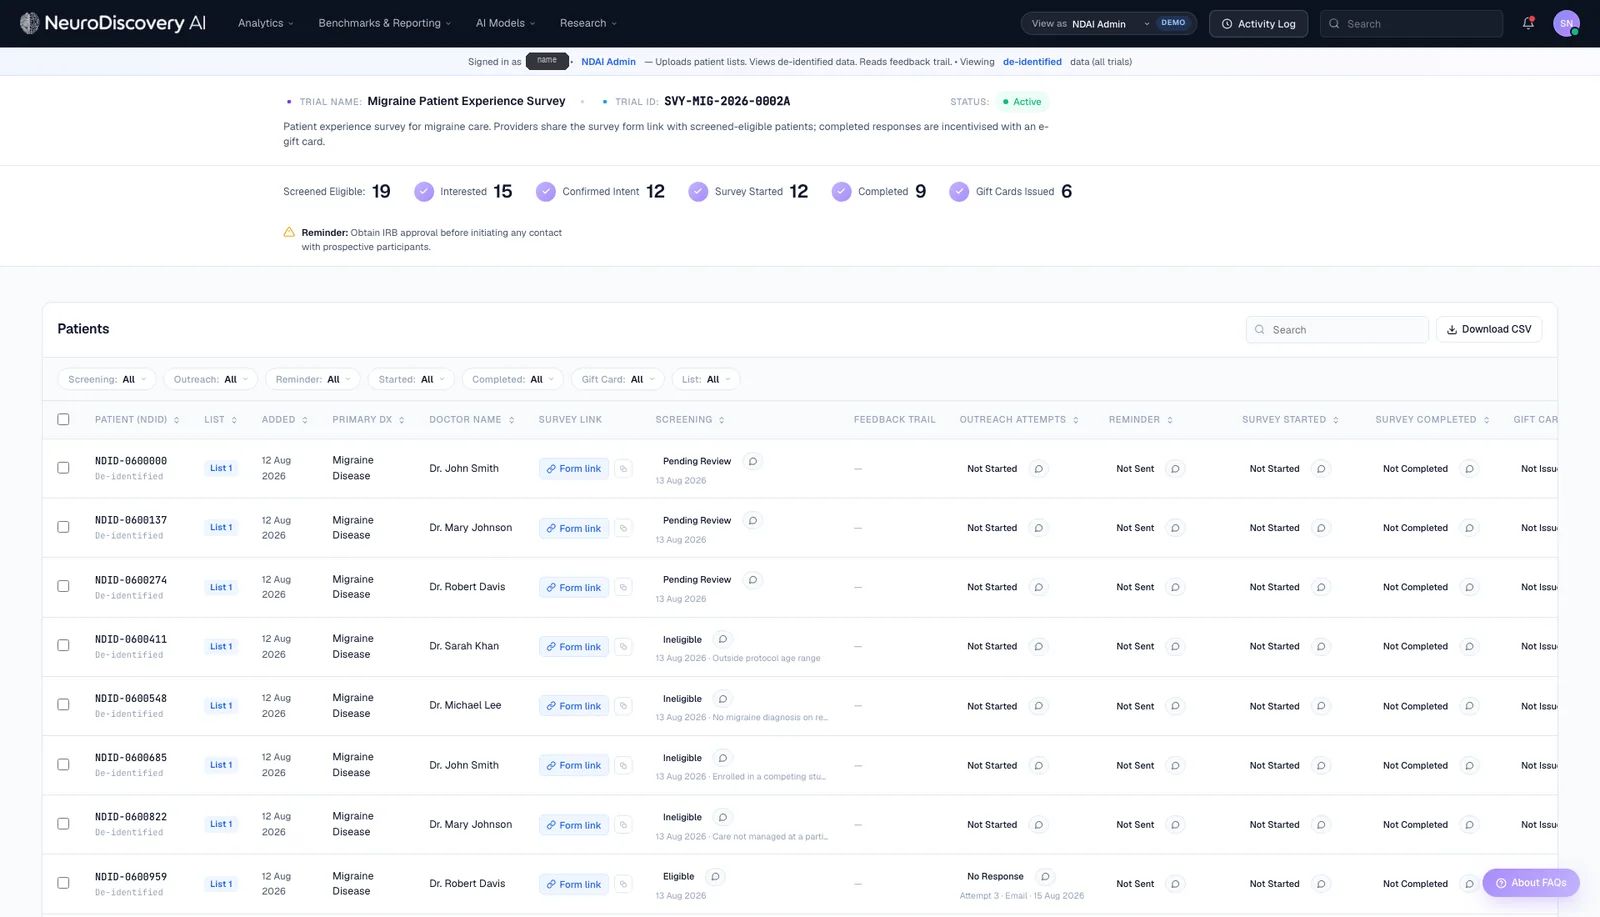The width and height of the screenshot is (1600, 917).
Task: Click the top navigation Search field
Action: point(1411,23)
